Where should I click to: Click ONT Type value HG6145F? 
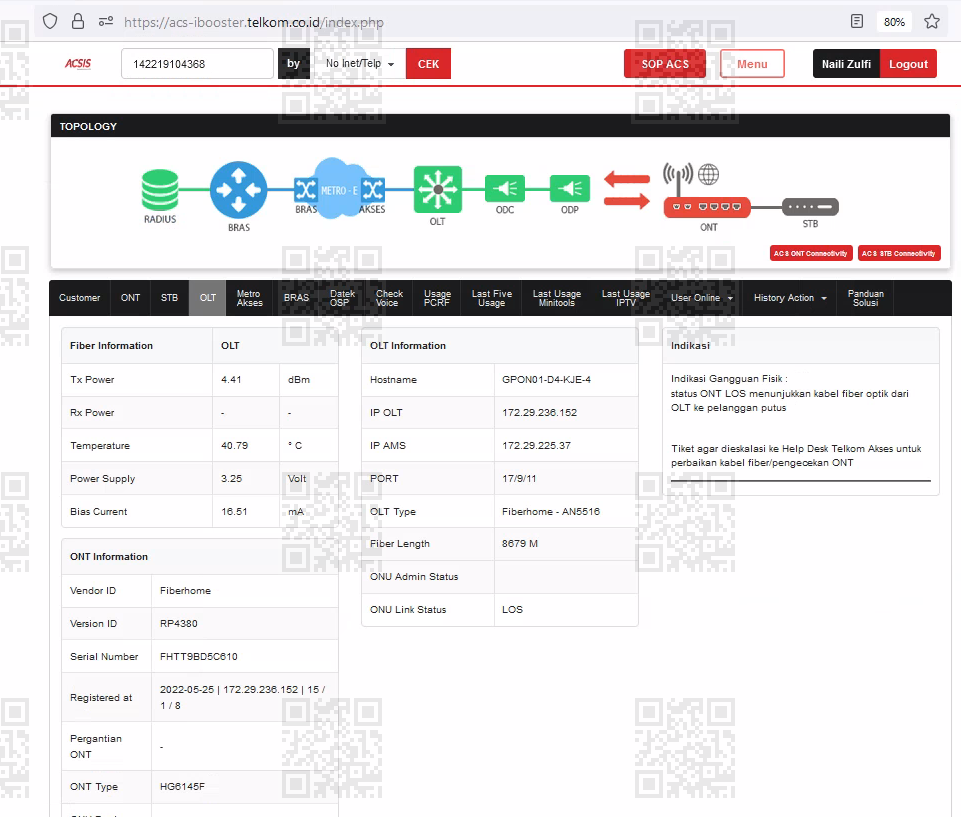pos(183,786)
